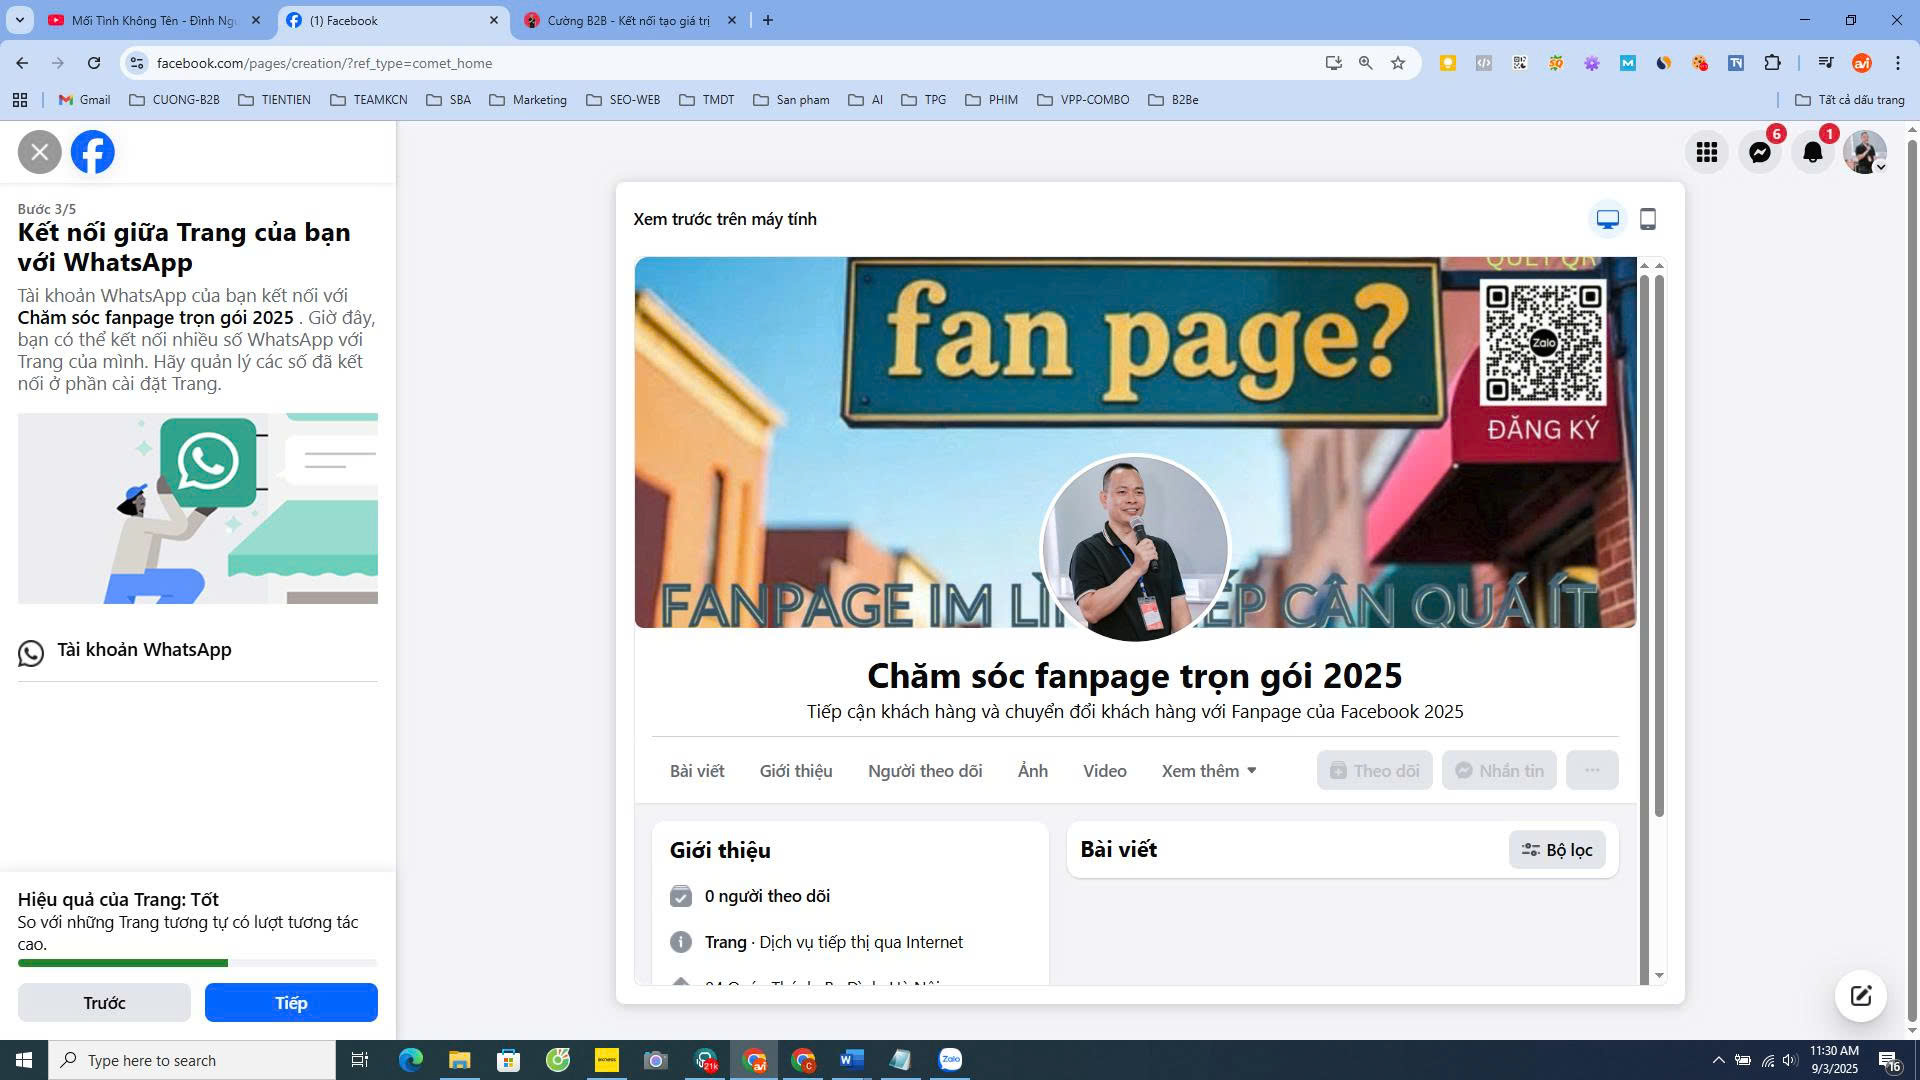Open the Windows Start menu
The height and width of the screenshot is (1080, 1920).
(24, 1060)
